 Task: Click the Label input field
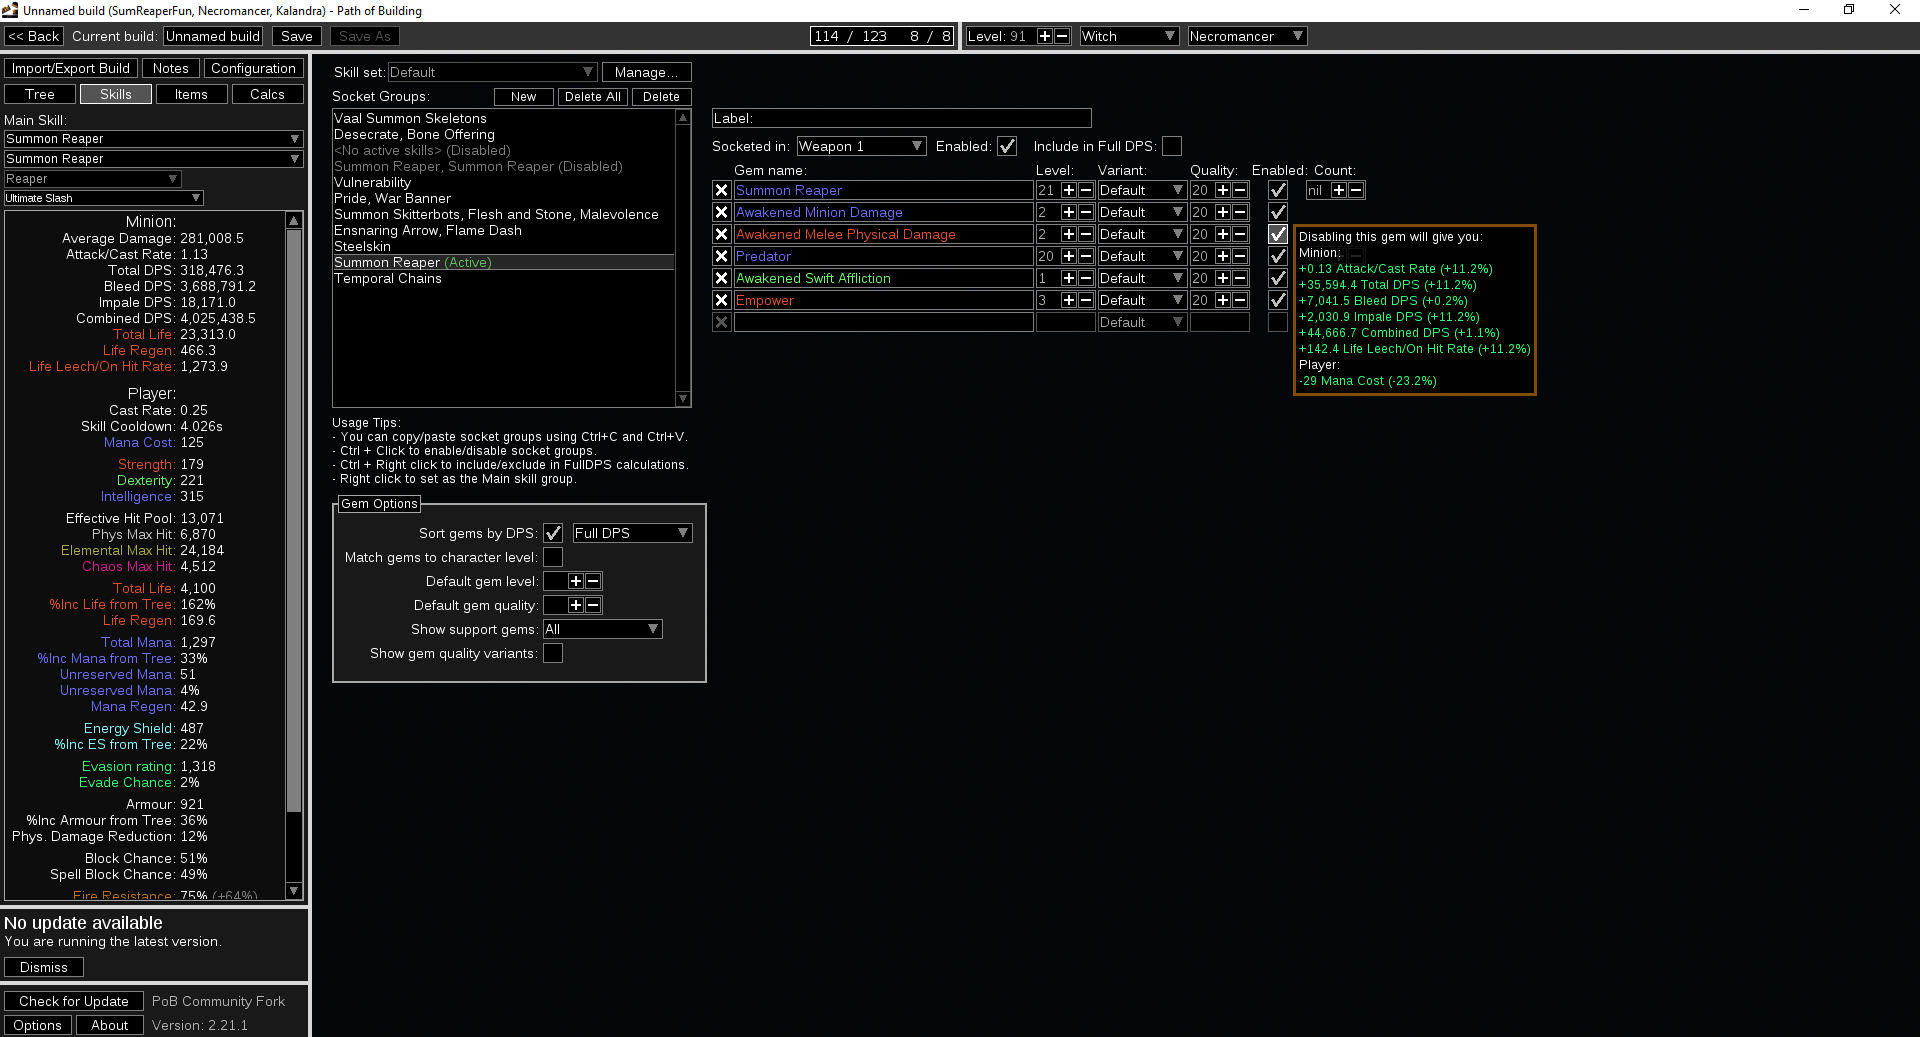tap(902, 118)
